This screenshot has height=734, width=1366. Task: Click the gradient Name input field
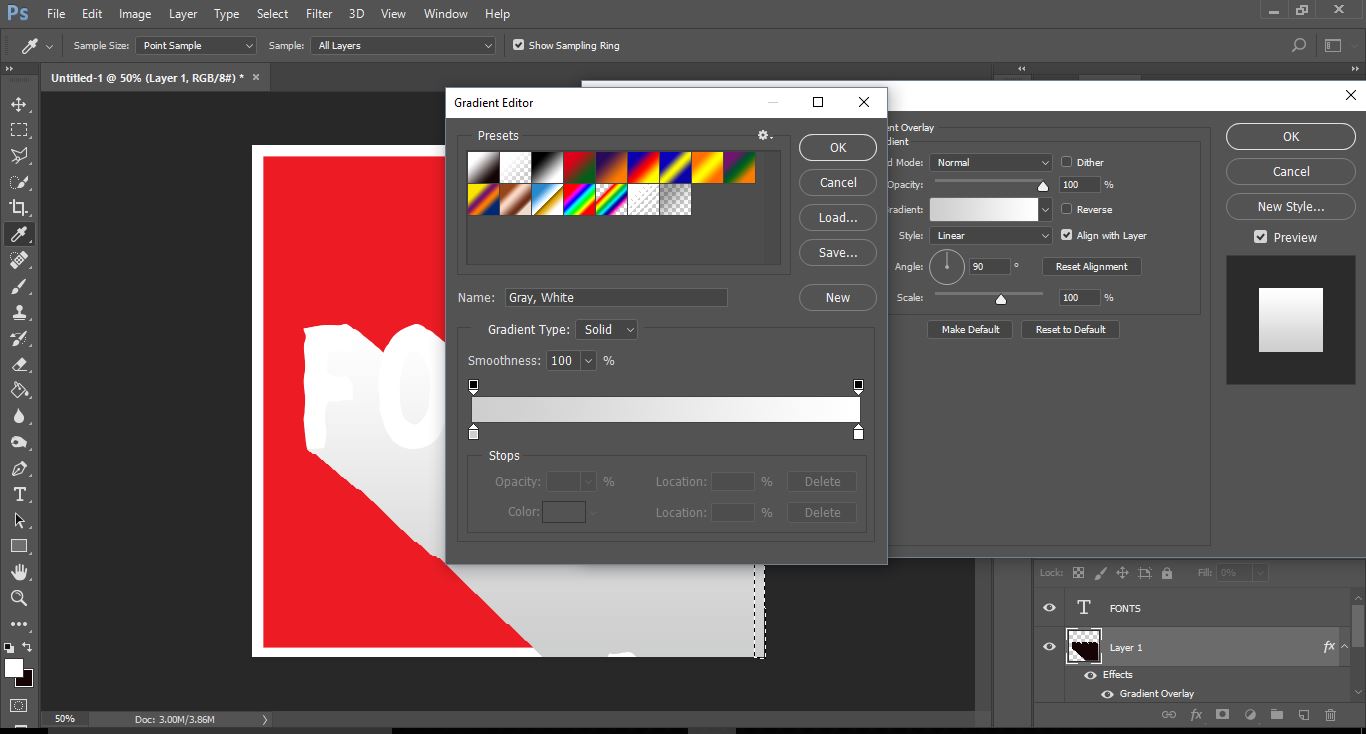coord(616,297)
